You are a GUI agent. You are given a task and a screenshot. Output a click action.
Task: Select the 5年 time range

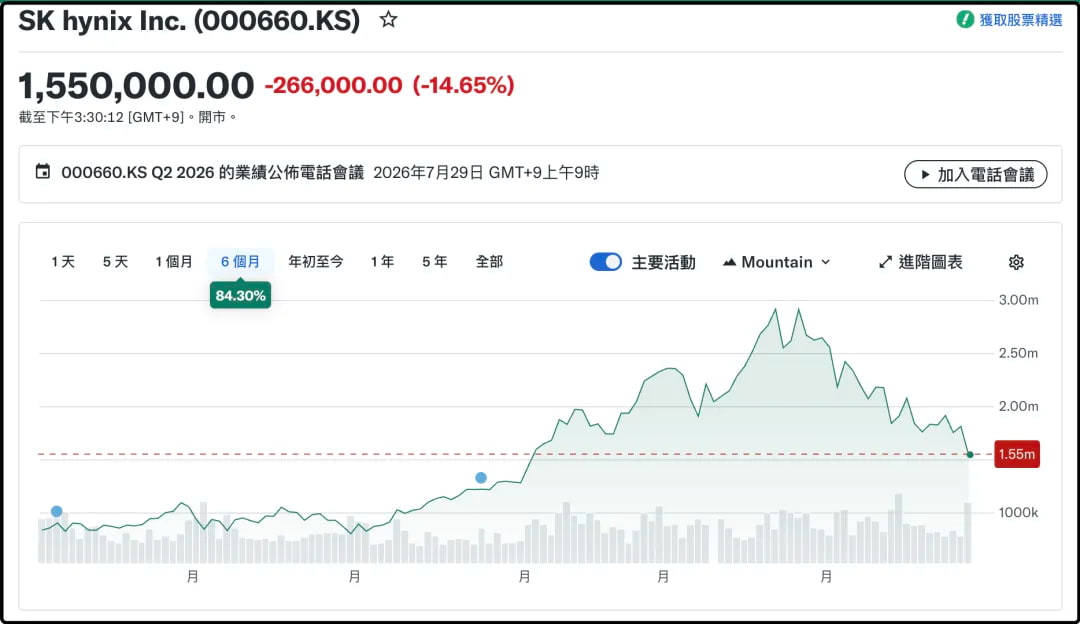[x=435, y=262]
